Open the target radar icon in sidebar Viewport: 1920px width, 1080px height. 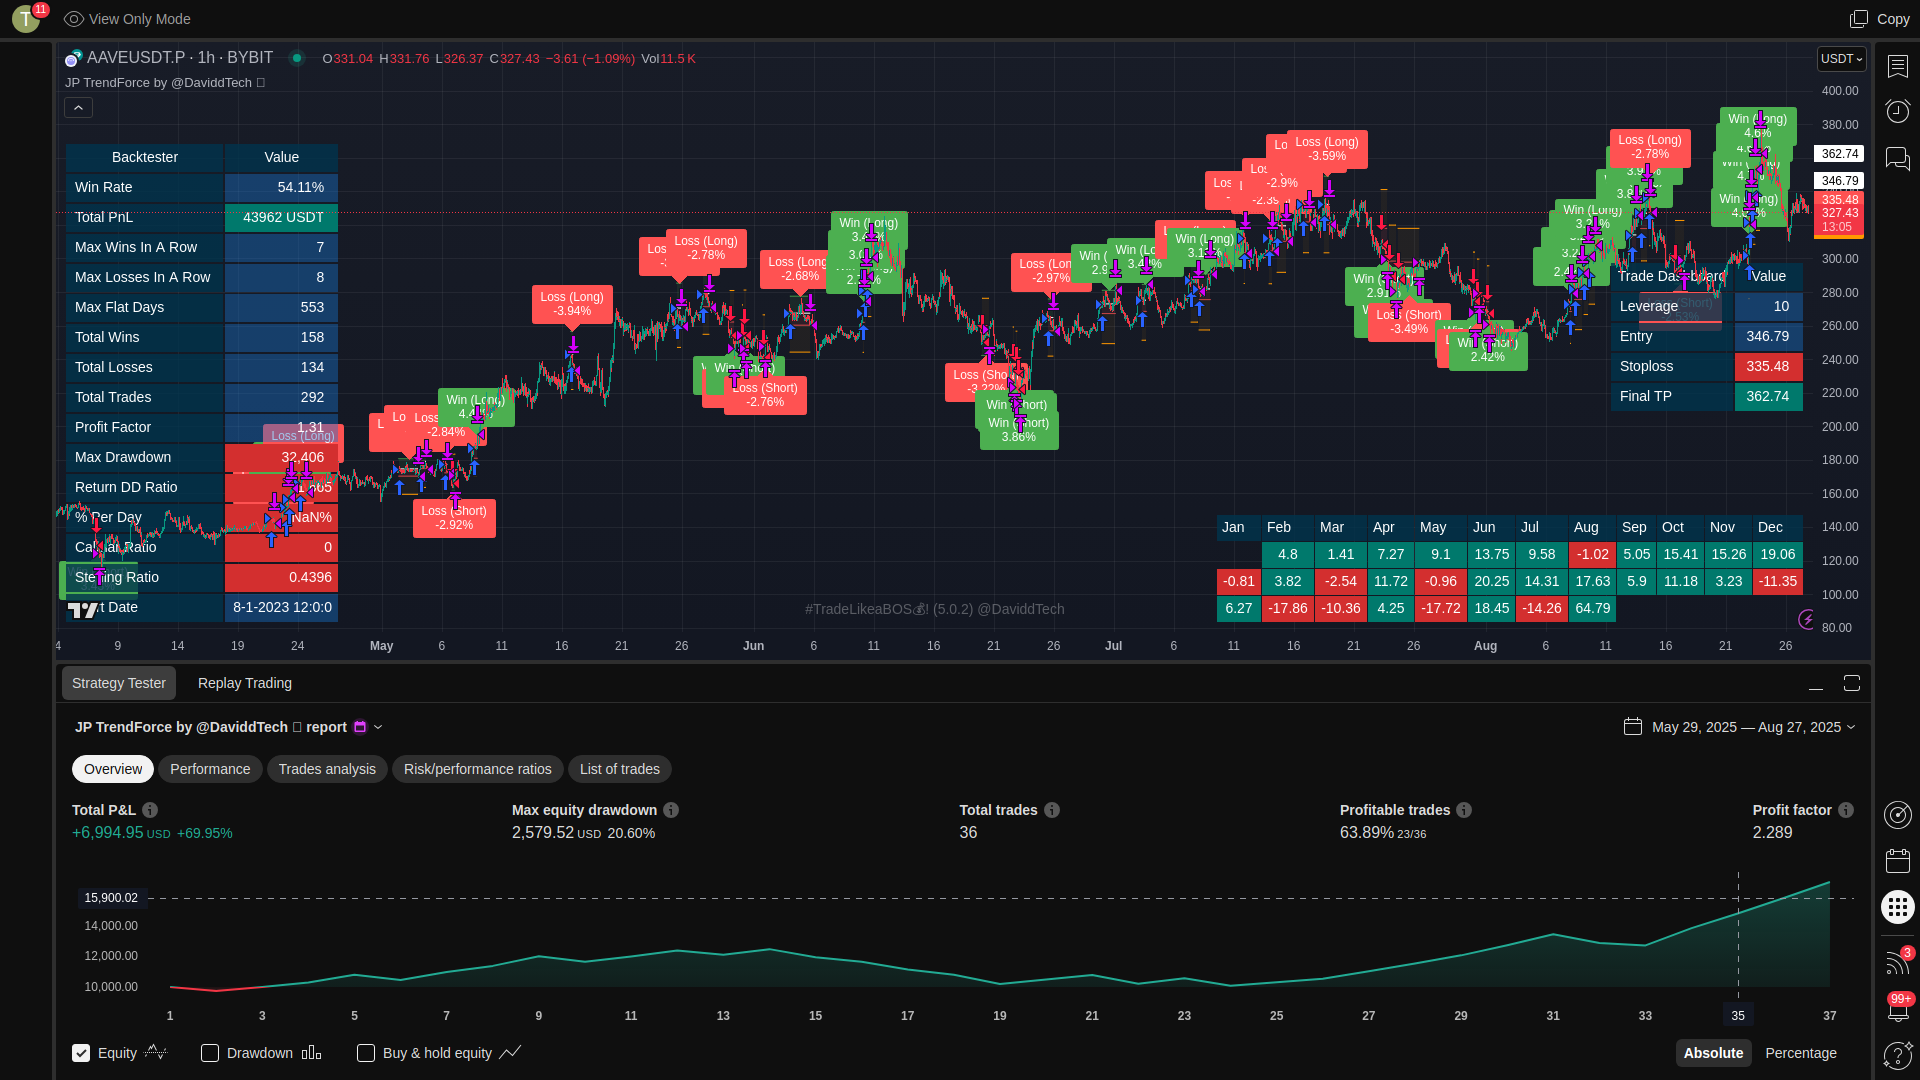[x=1897, y=815]
